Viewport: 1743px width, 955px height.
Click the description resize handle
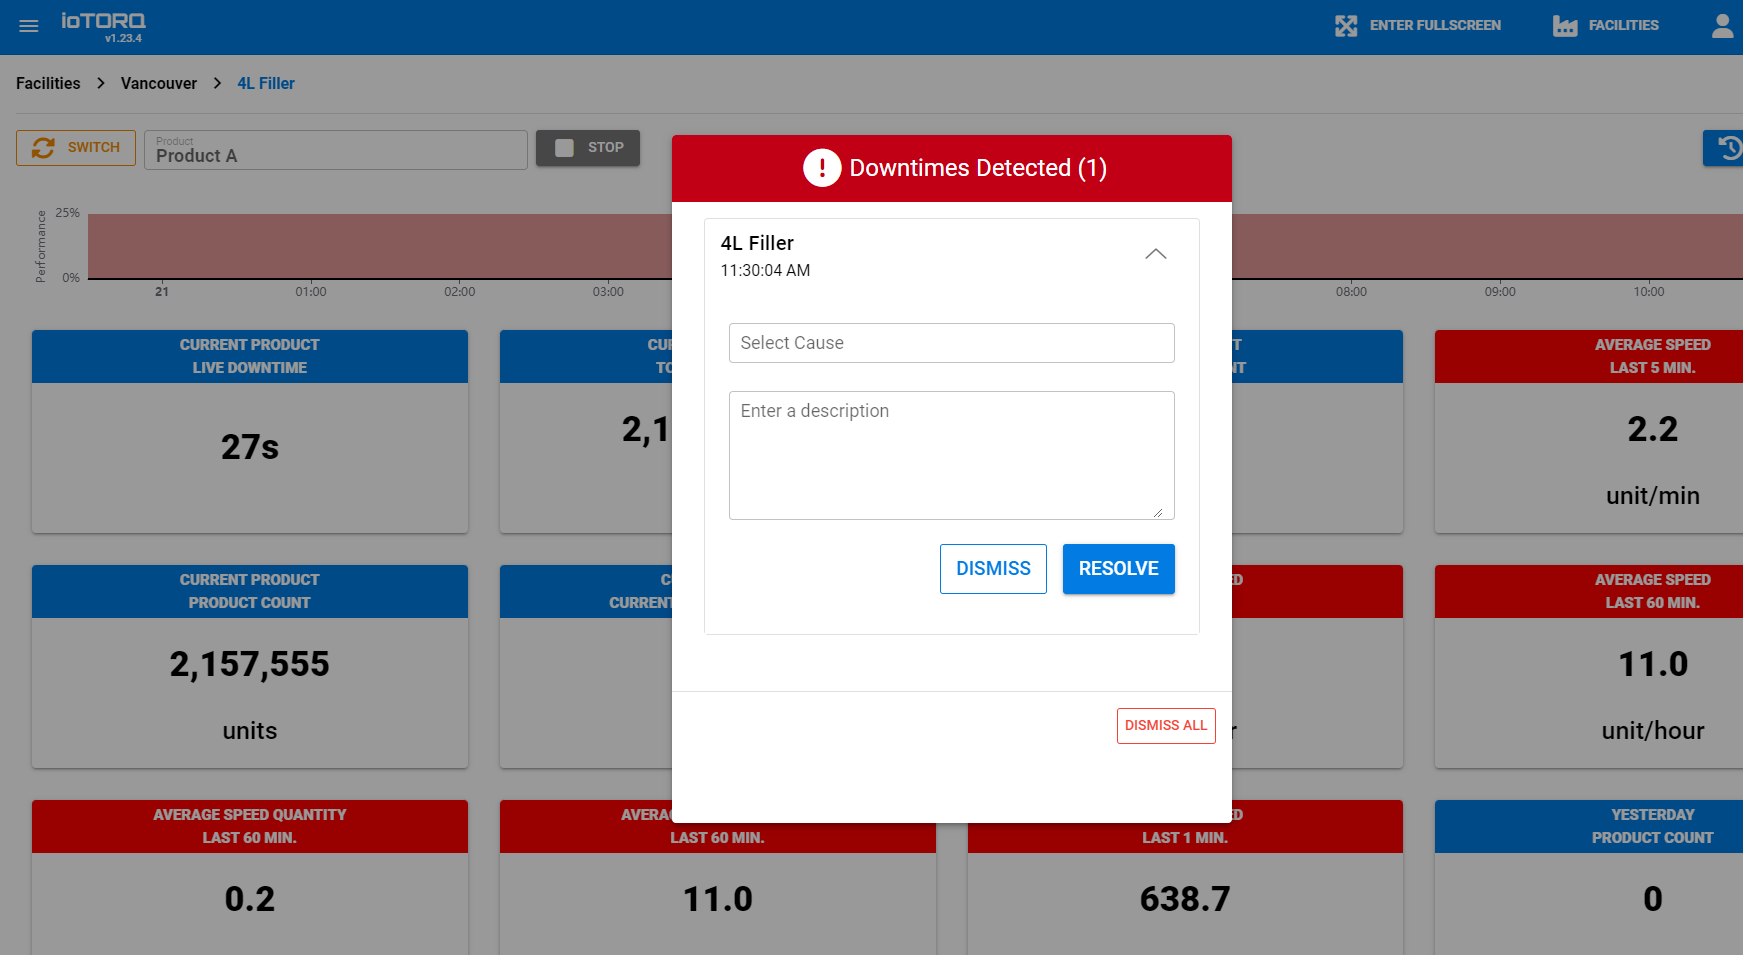1158,512
